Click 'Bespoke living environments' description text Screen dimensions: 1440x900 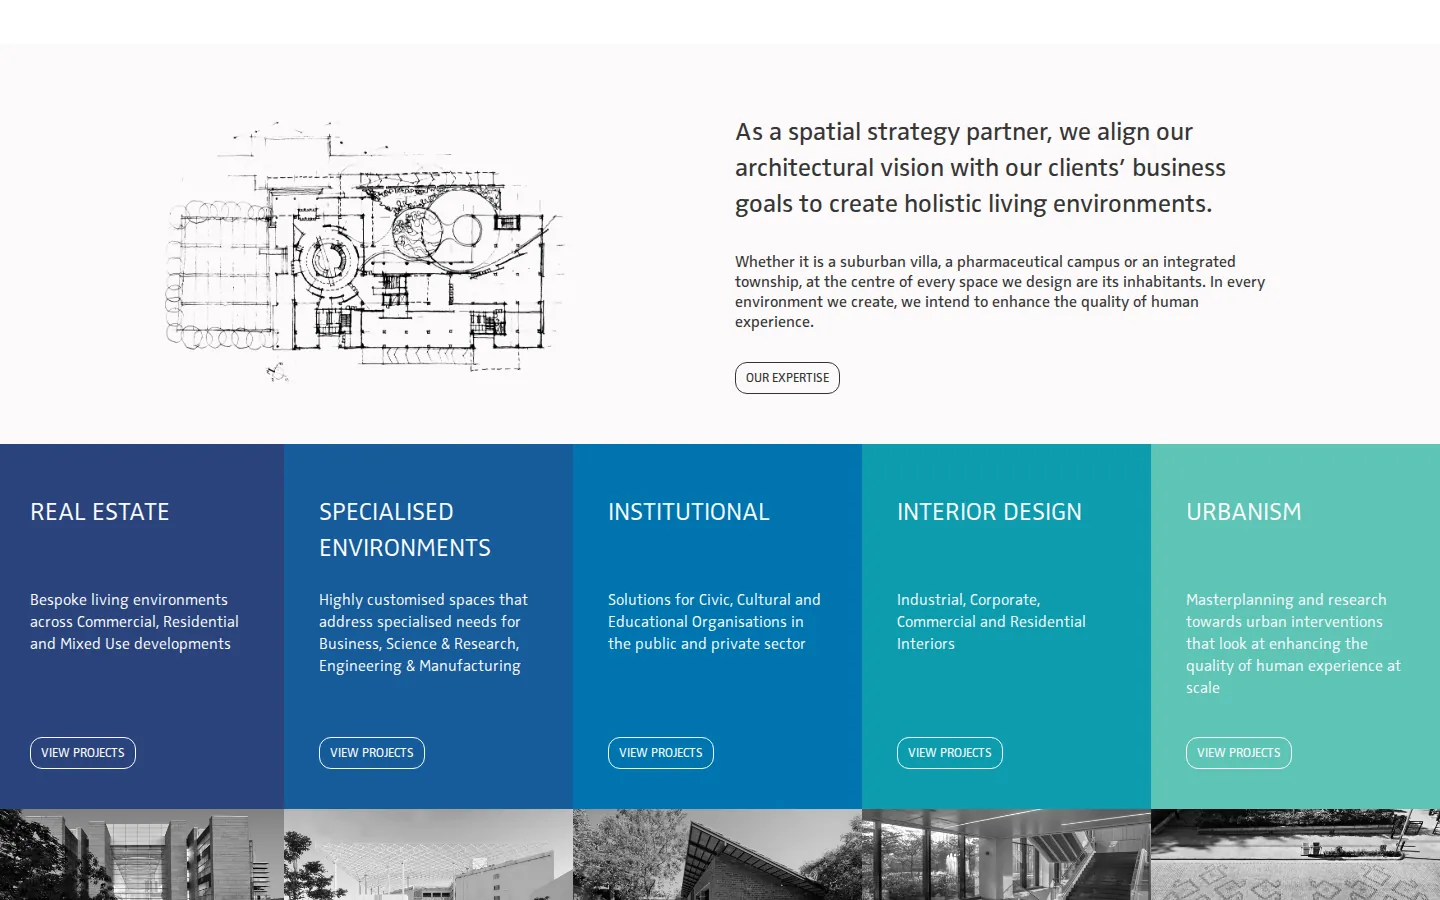click(x=134, y=622)
